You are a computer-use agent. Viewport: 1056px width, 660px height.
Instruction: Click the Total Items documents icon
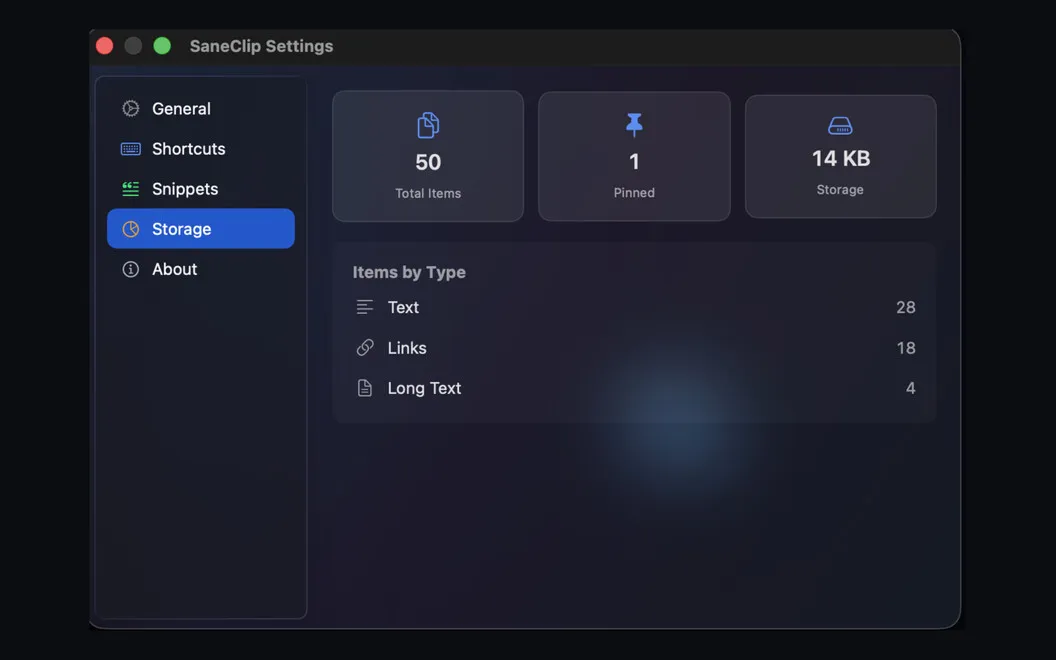tap(428, 125)
